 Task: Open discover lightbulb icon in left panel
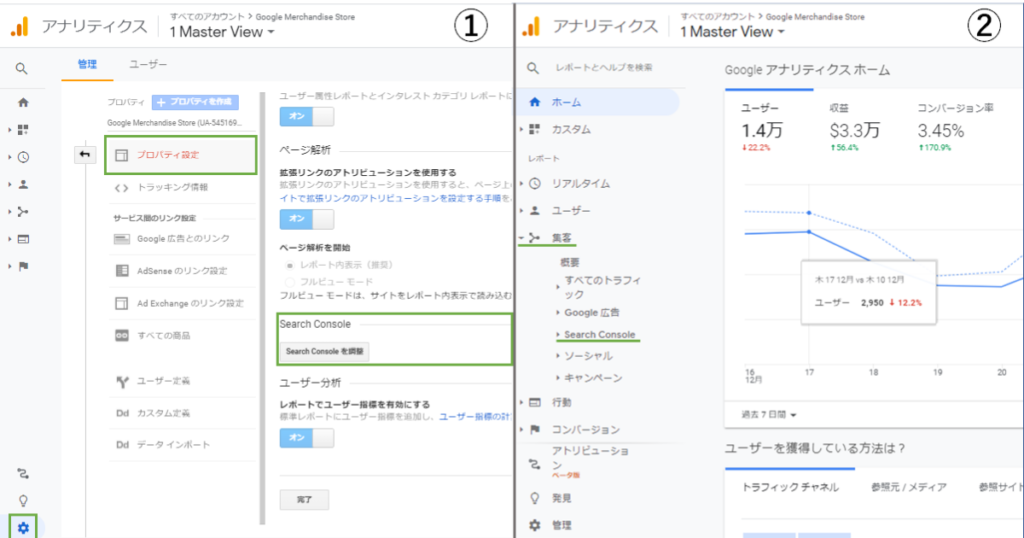pos(24,501)
